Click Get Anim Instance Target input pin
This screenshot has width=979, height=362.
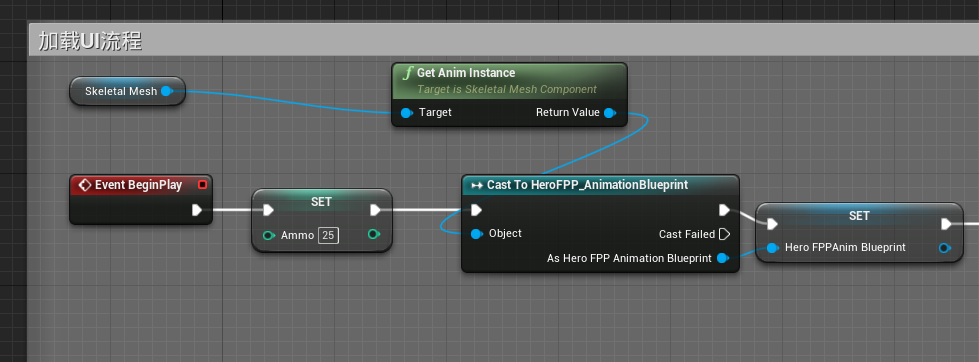pos(406,113)
